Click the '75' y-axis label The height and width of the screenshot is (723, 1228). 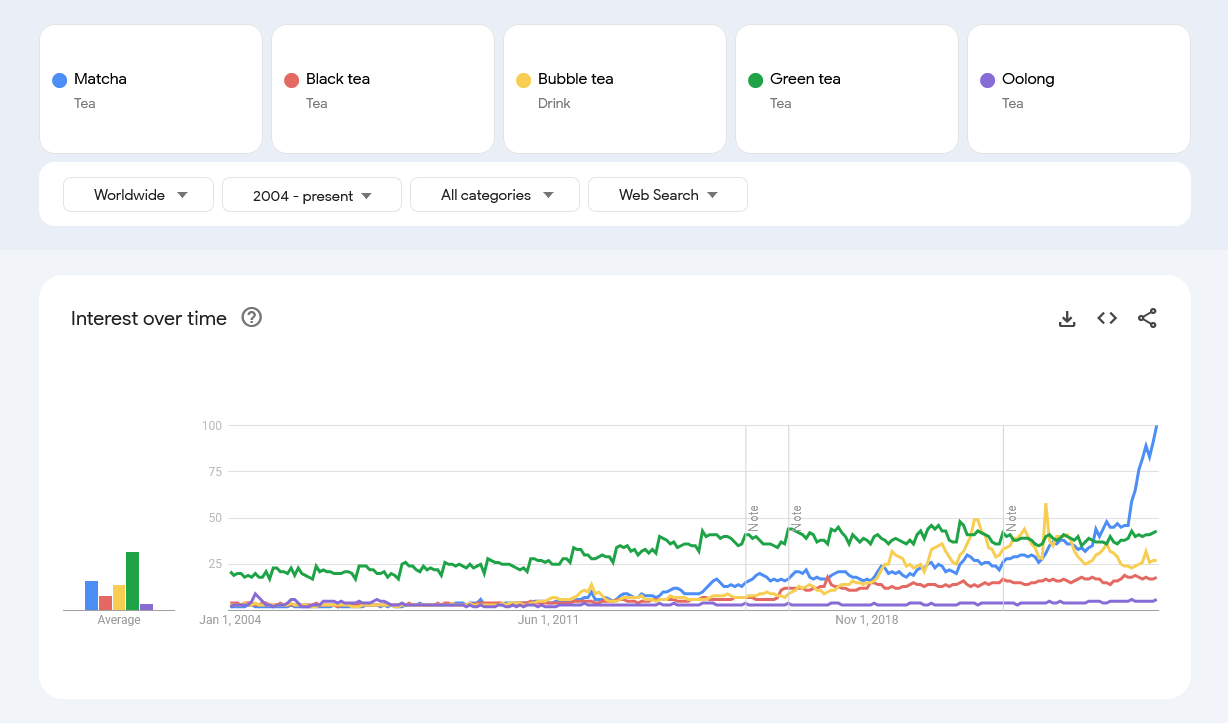pos(214,472)
